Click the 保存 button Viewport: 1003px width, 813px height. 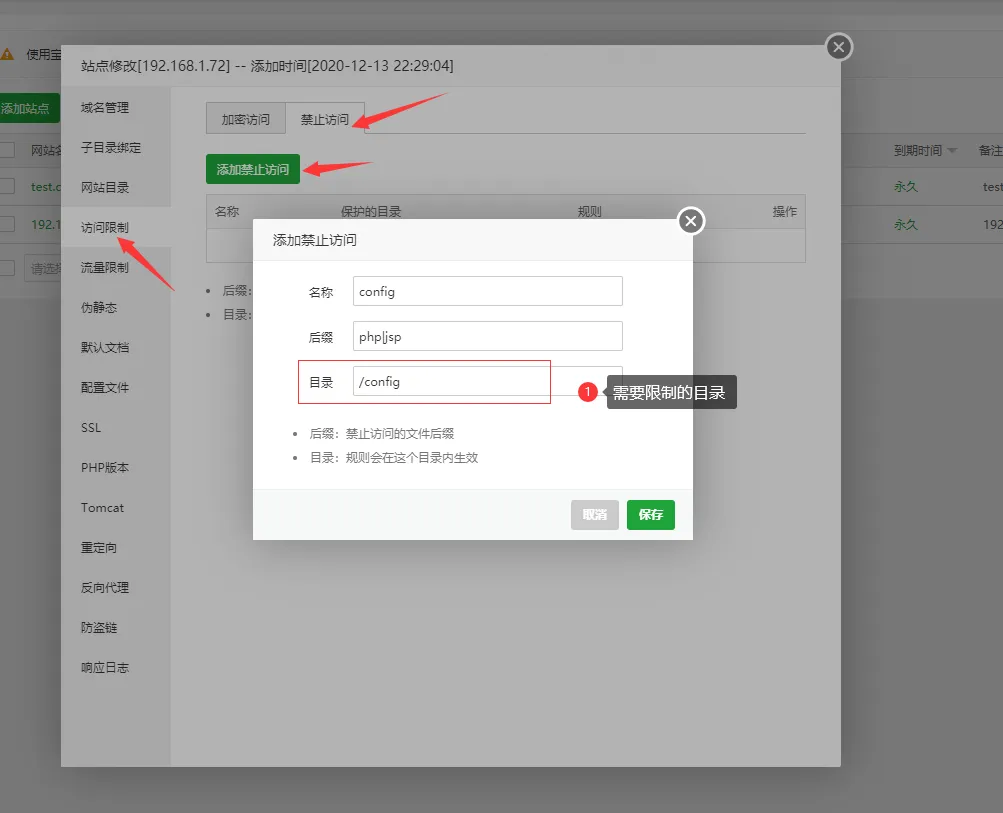650,515
